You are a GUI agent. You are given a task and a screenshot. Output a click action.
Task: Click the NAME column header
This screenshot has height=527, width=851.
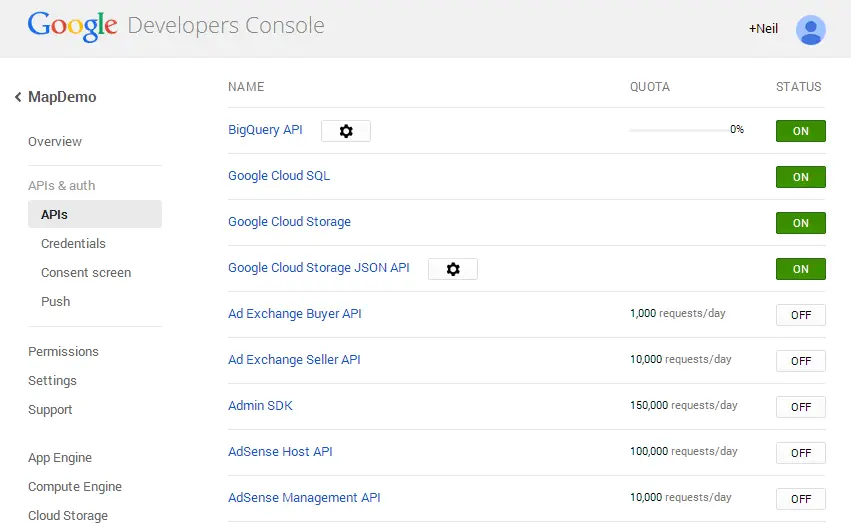tap(246, 87)
